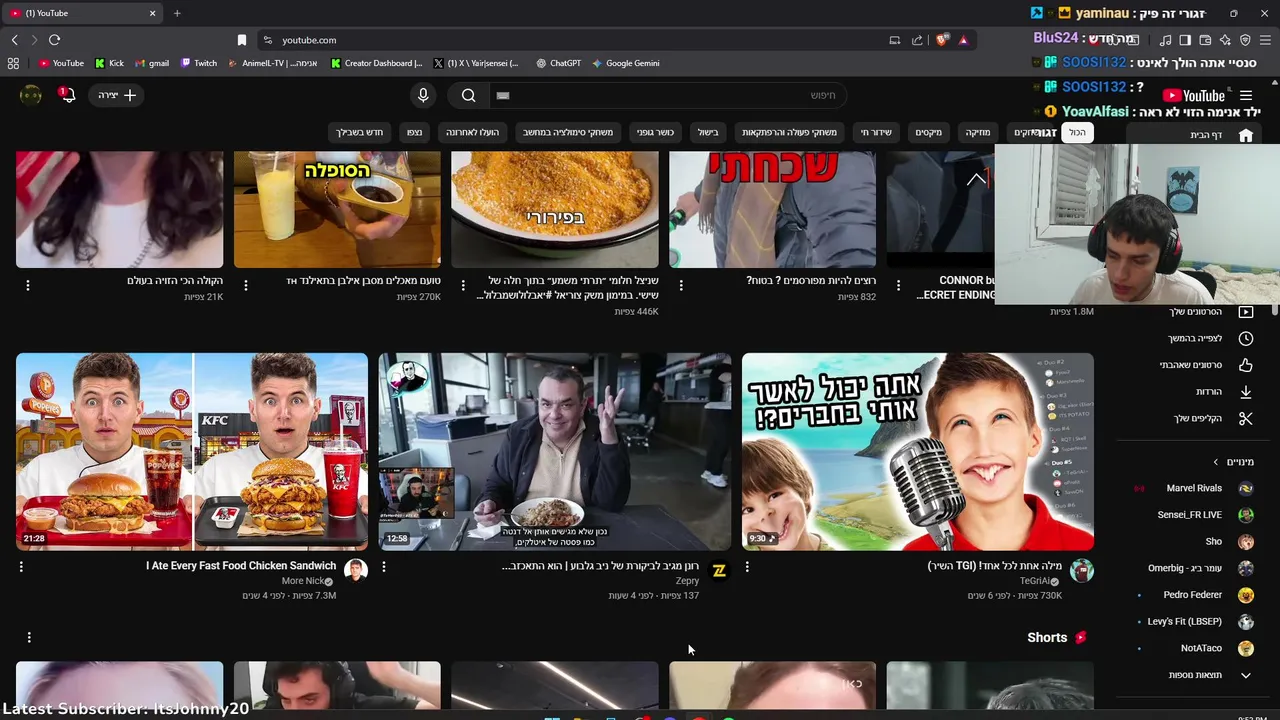Select the 'מוזיקה' filter chip
This screenshot has height=720, width=1280.
coord(977,132)
